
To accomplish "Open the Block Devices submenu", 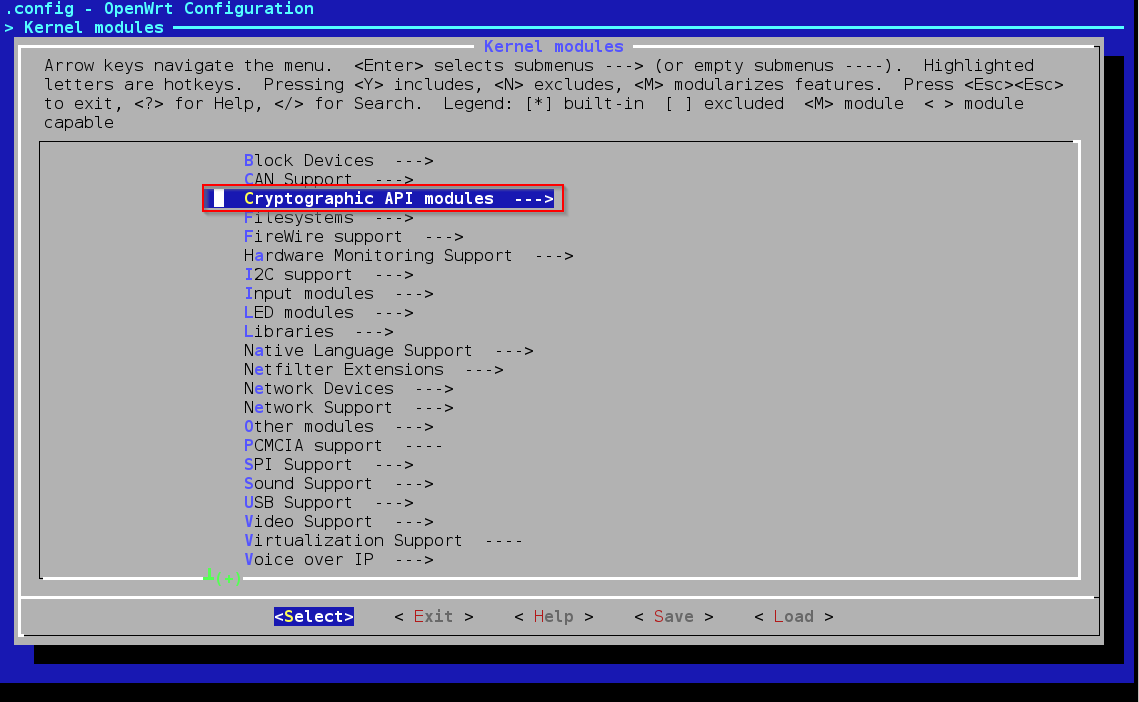I will 338,161.
